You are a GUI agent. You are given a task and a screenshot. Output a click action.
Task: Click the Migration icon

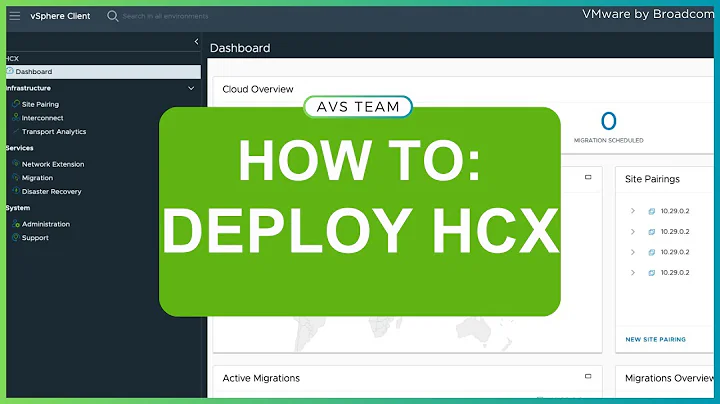click(16, 177)
